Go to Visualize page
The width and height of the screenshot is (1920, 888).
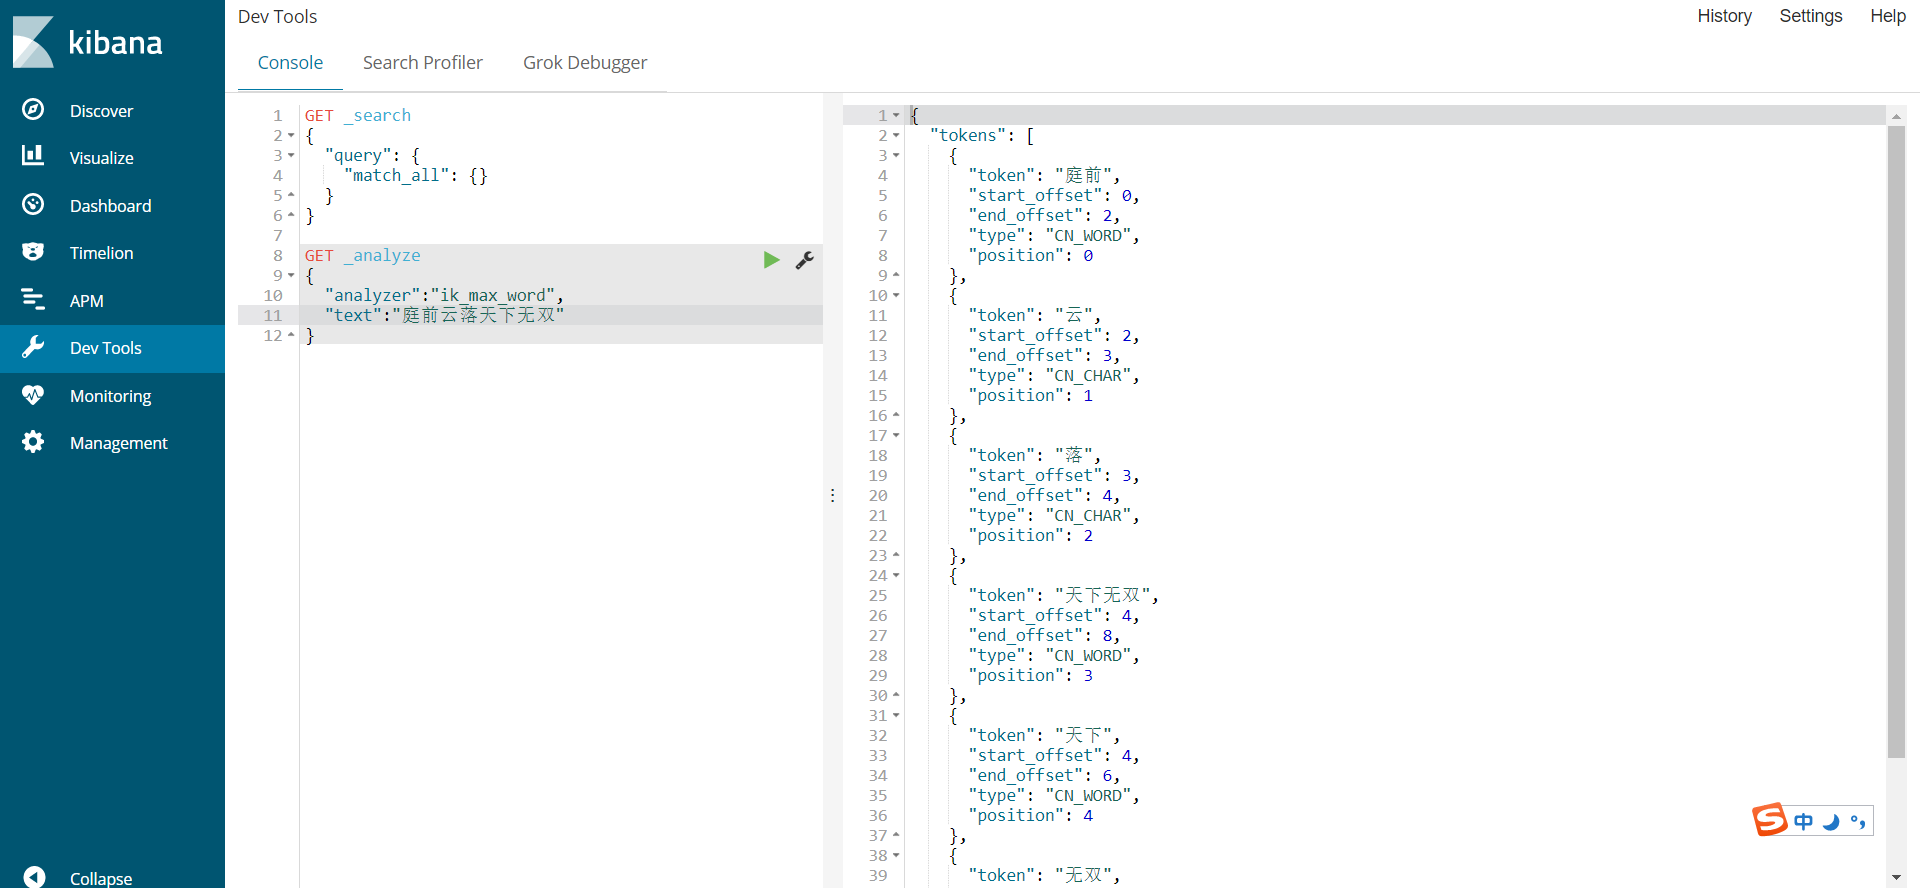[x=102, y=158]
